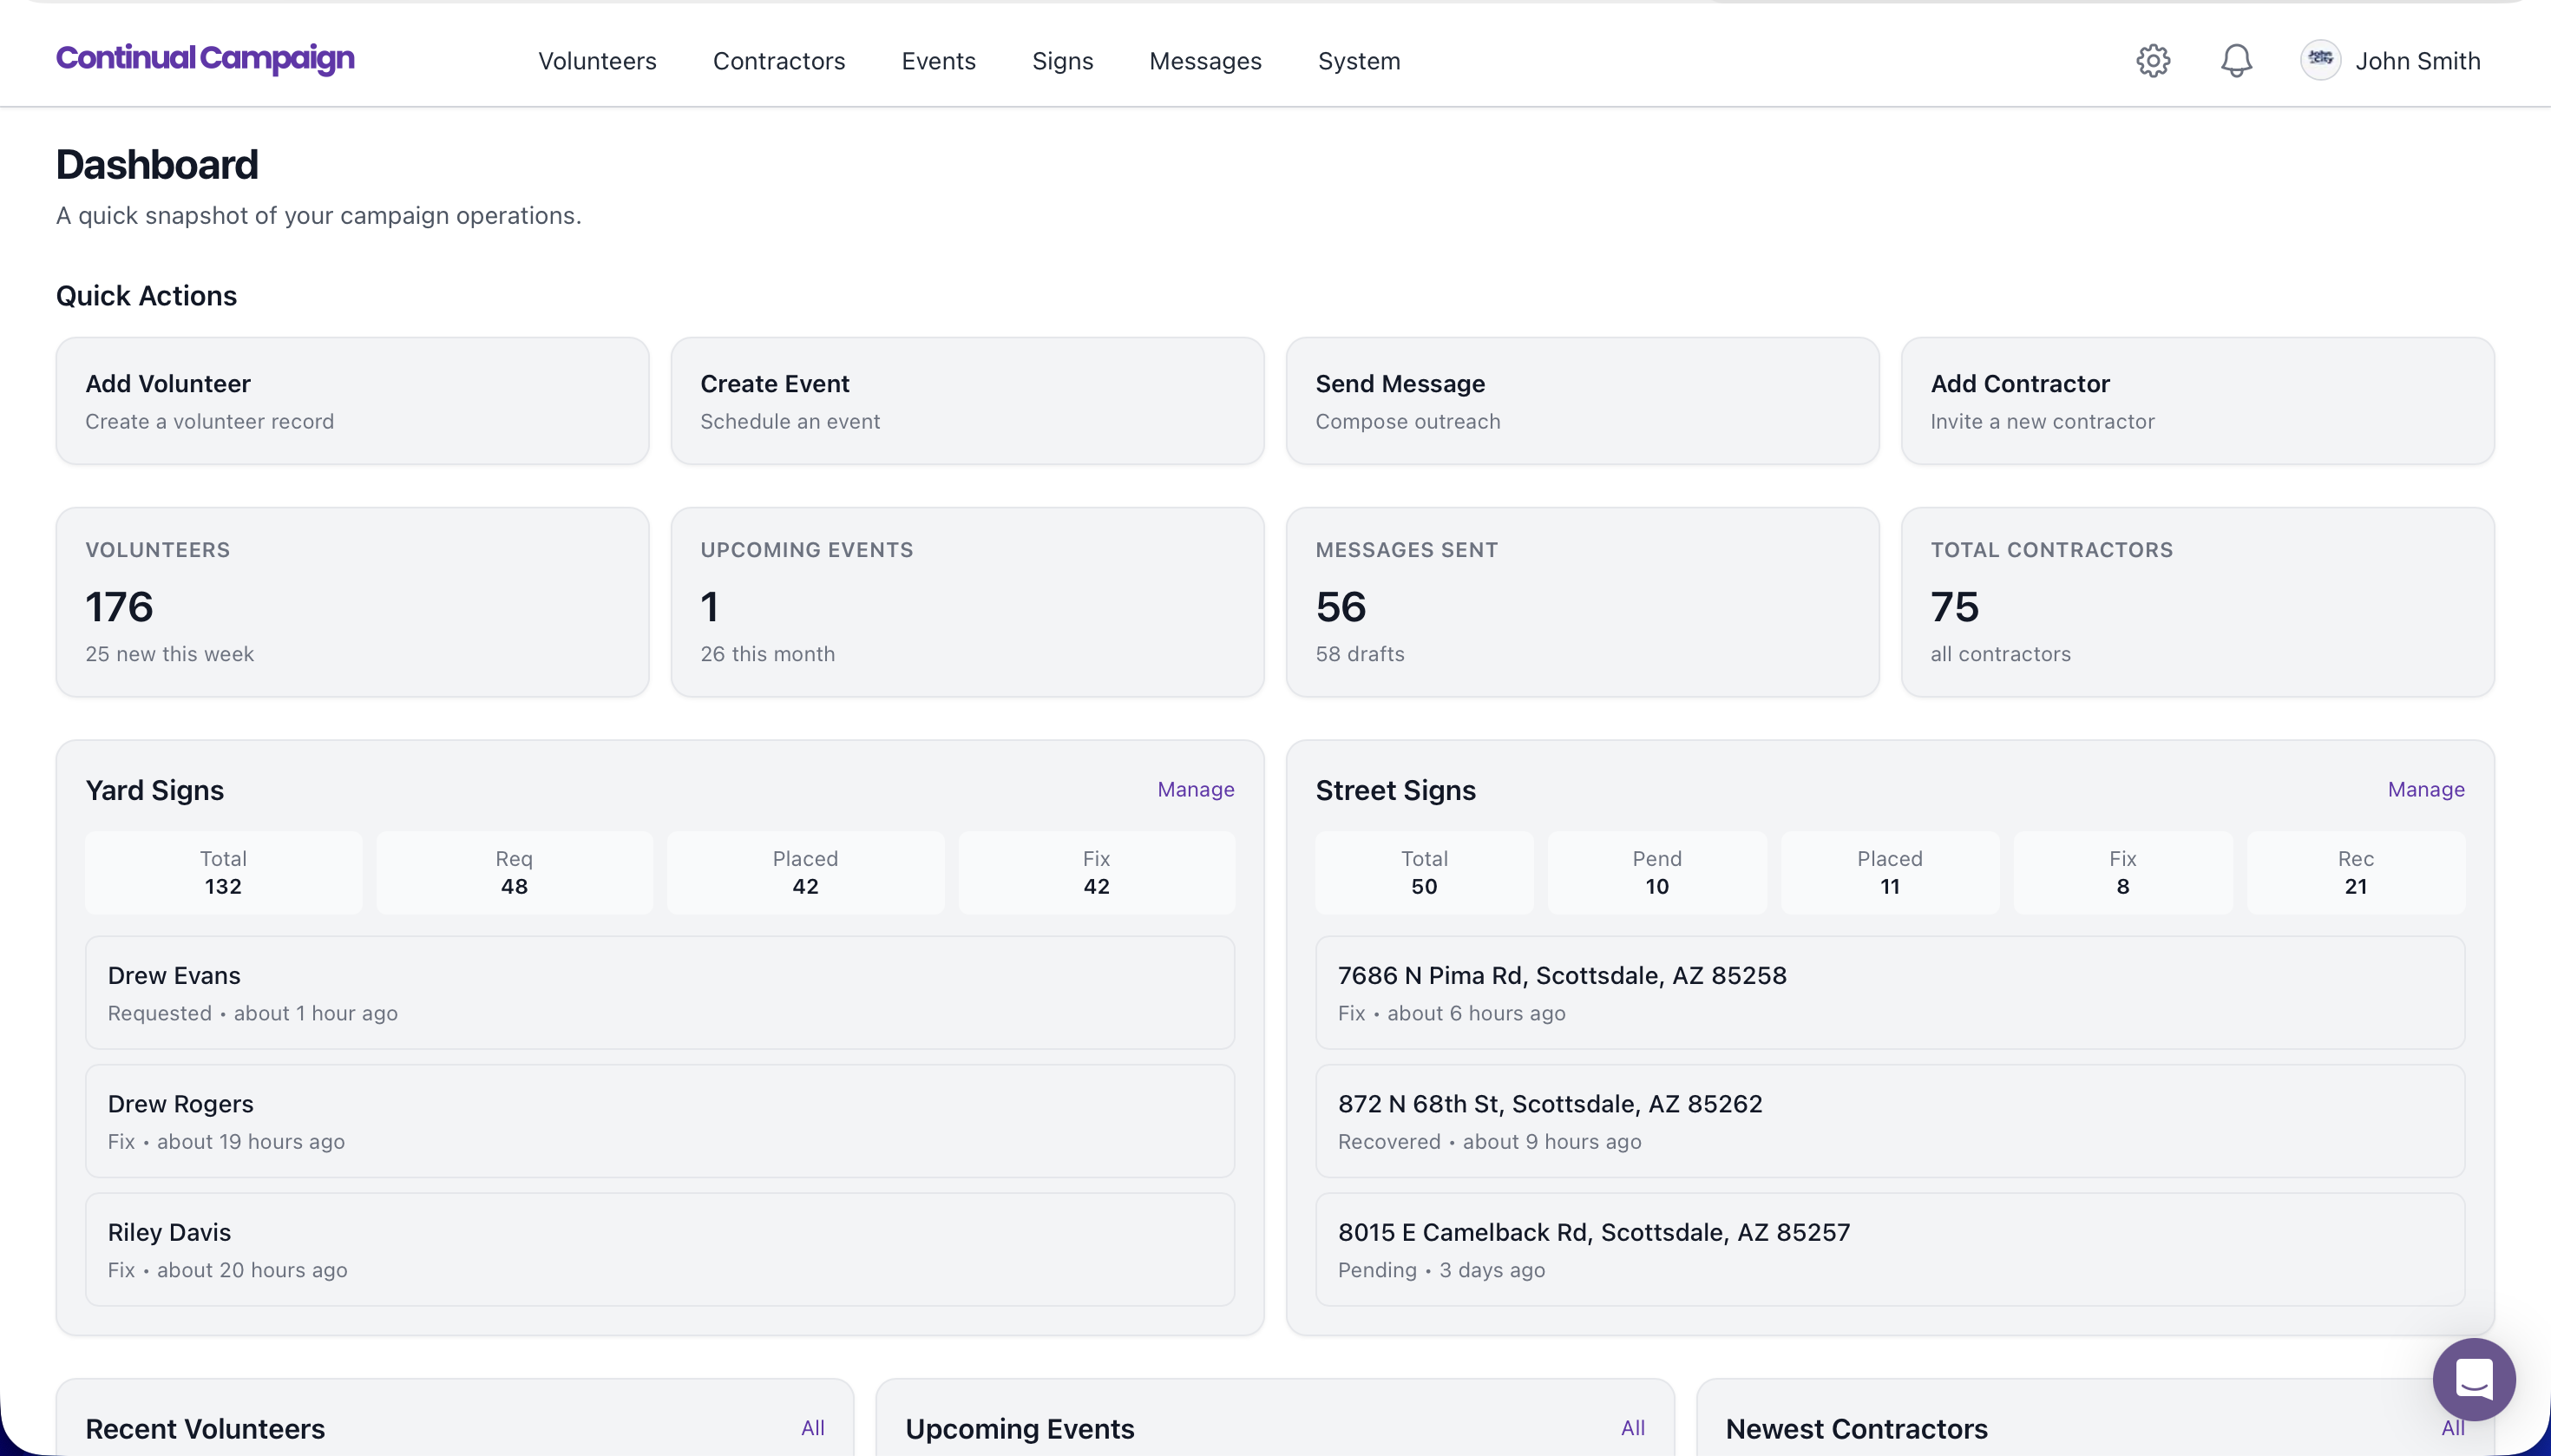Image resolution: width=2551 pixels, height=1456 pixels.
Task: Click Manage link for Street Signs
Action: click(2425, 790)
